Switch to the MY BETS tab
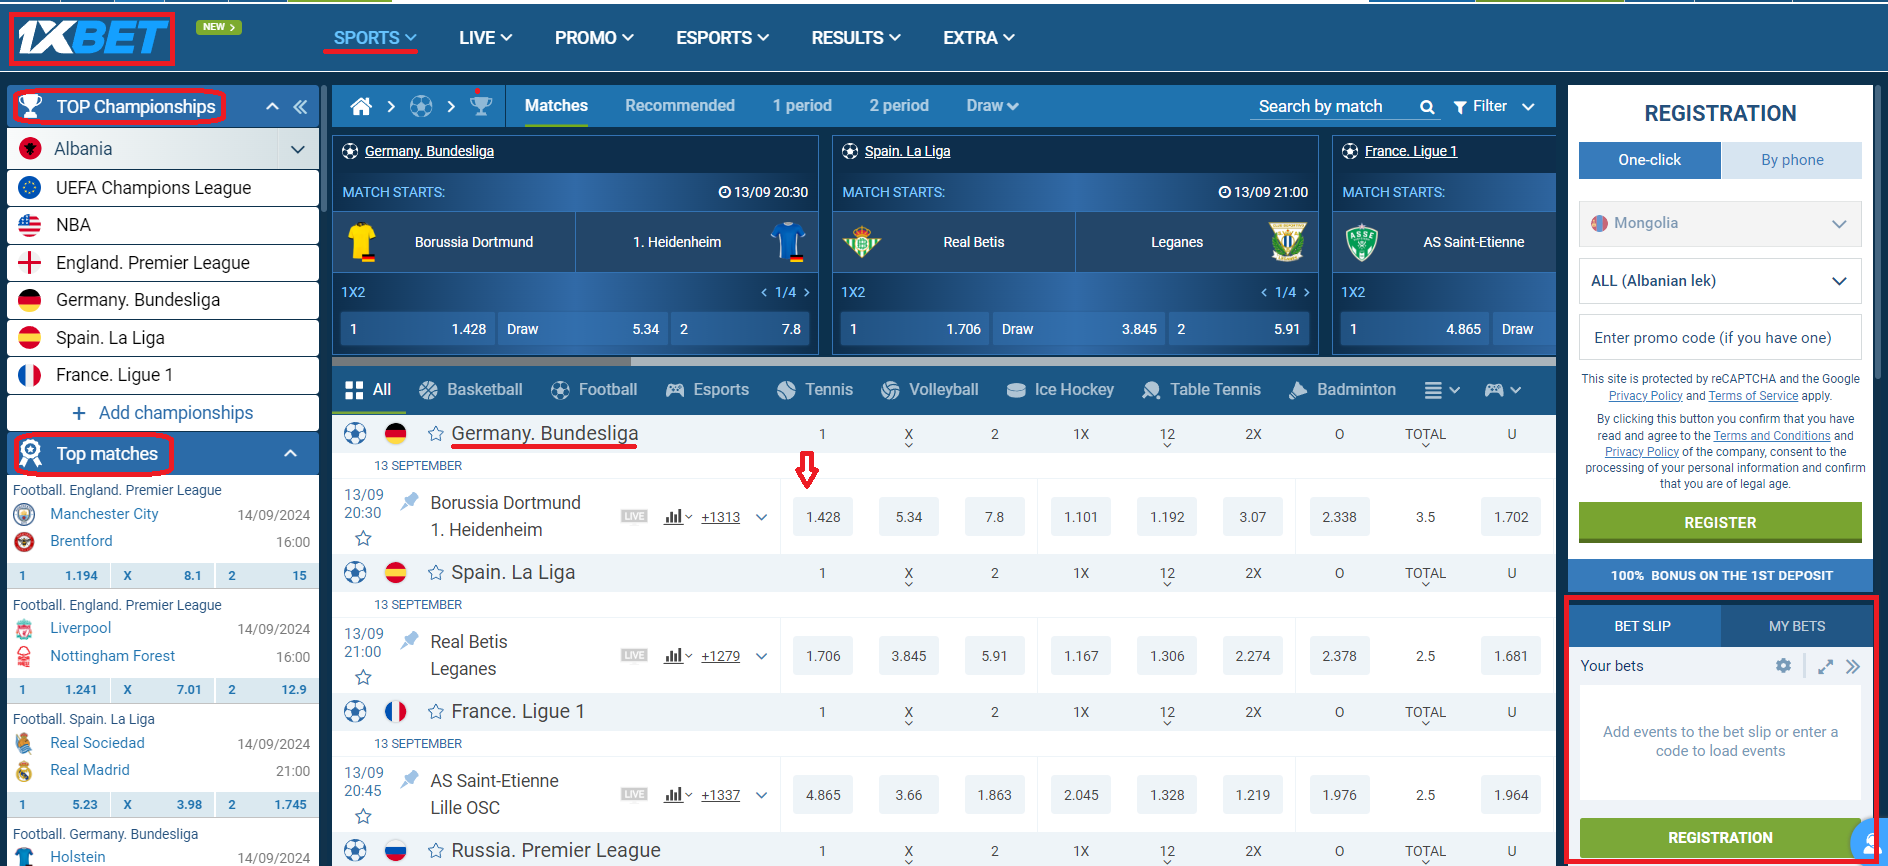Viewport: 1888px width, 866px height. click(1796, 626)
